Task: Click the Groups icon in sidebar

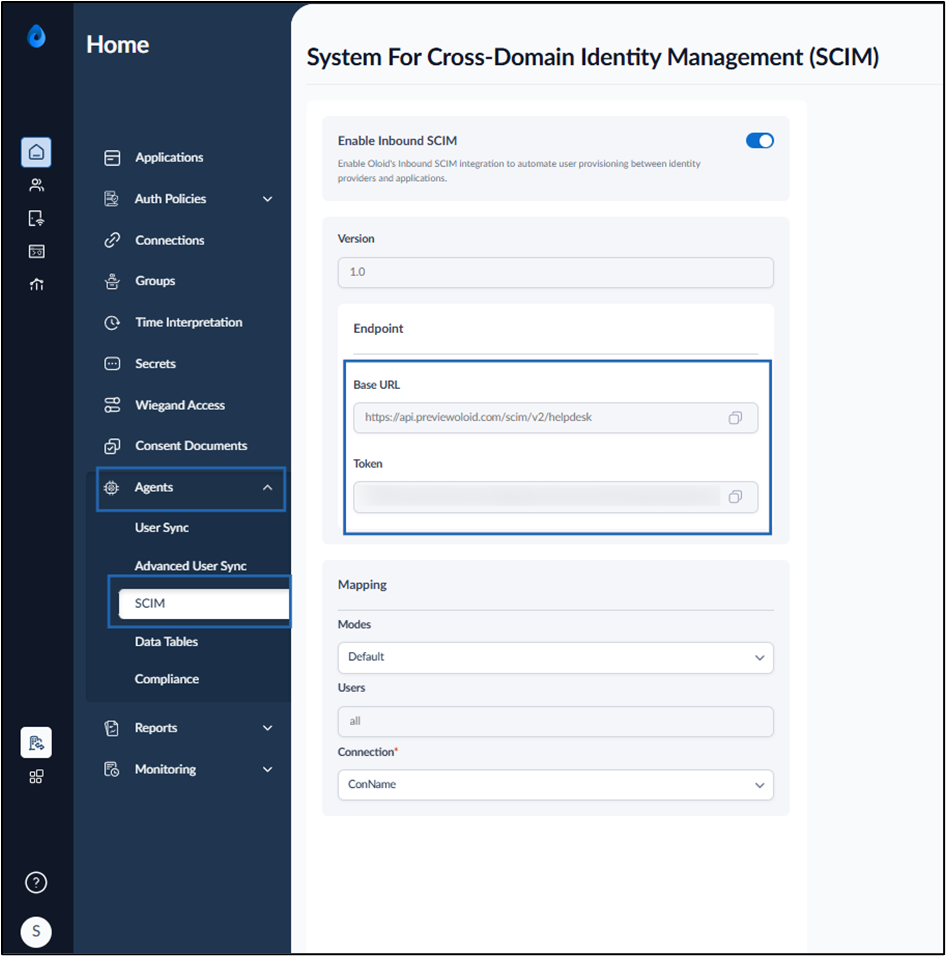Action: 112,281
